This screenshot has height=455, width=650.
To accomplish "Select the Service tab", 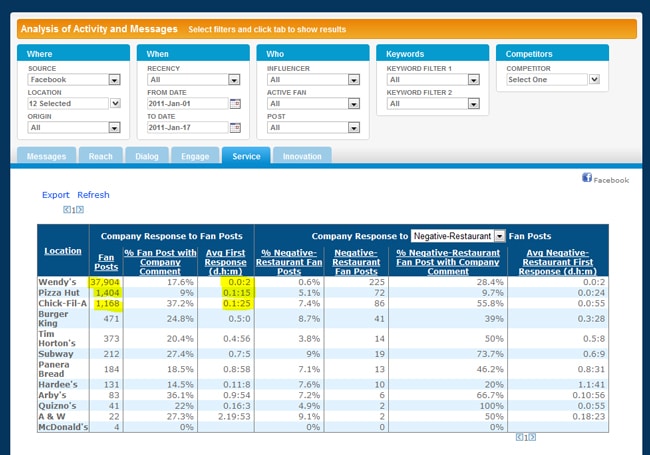I will 246,156.
